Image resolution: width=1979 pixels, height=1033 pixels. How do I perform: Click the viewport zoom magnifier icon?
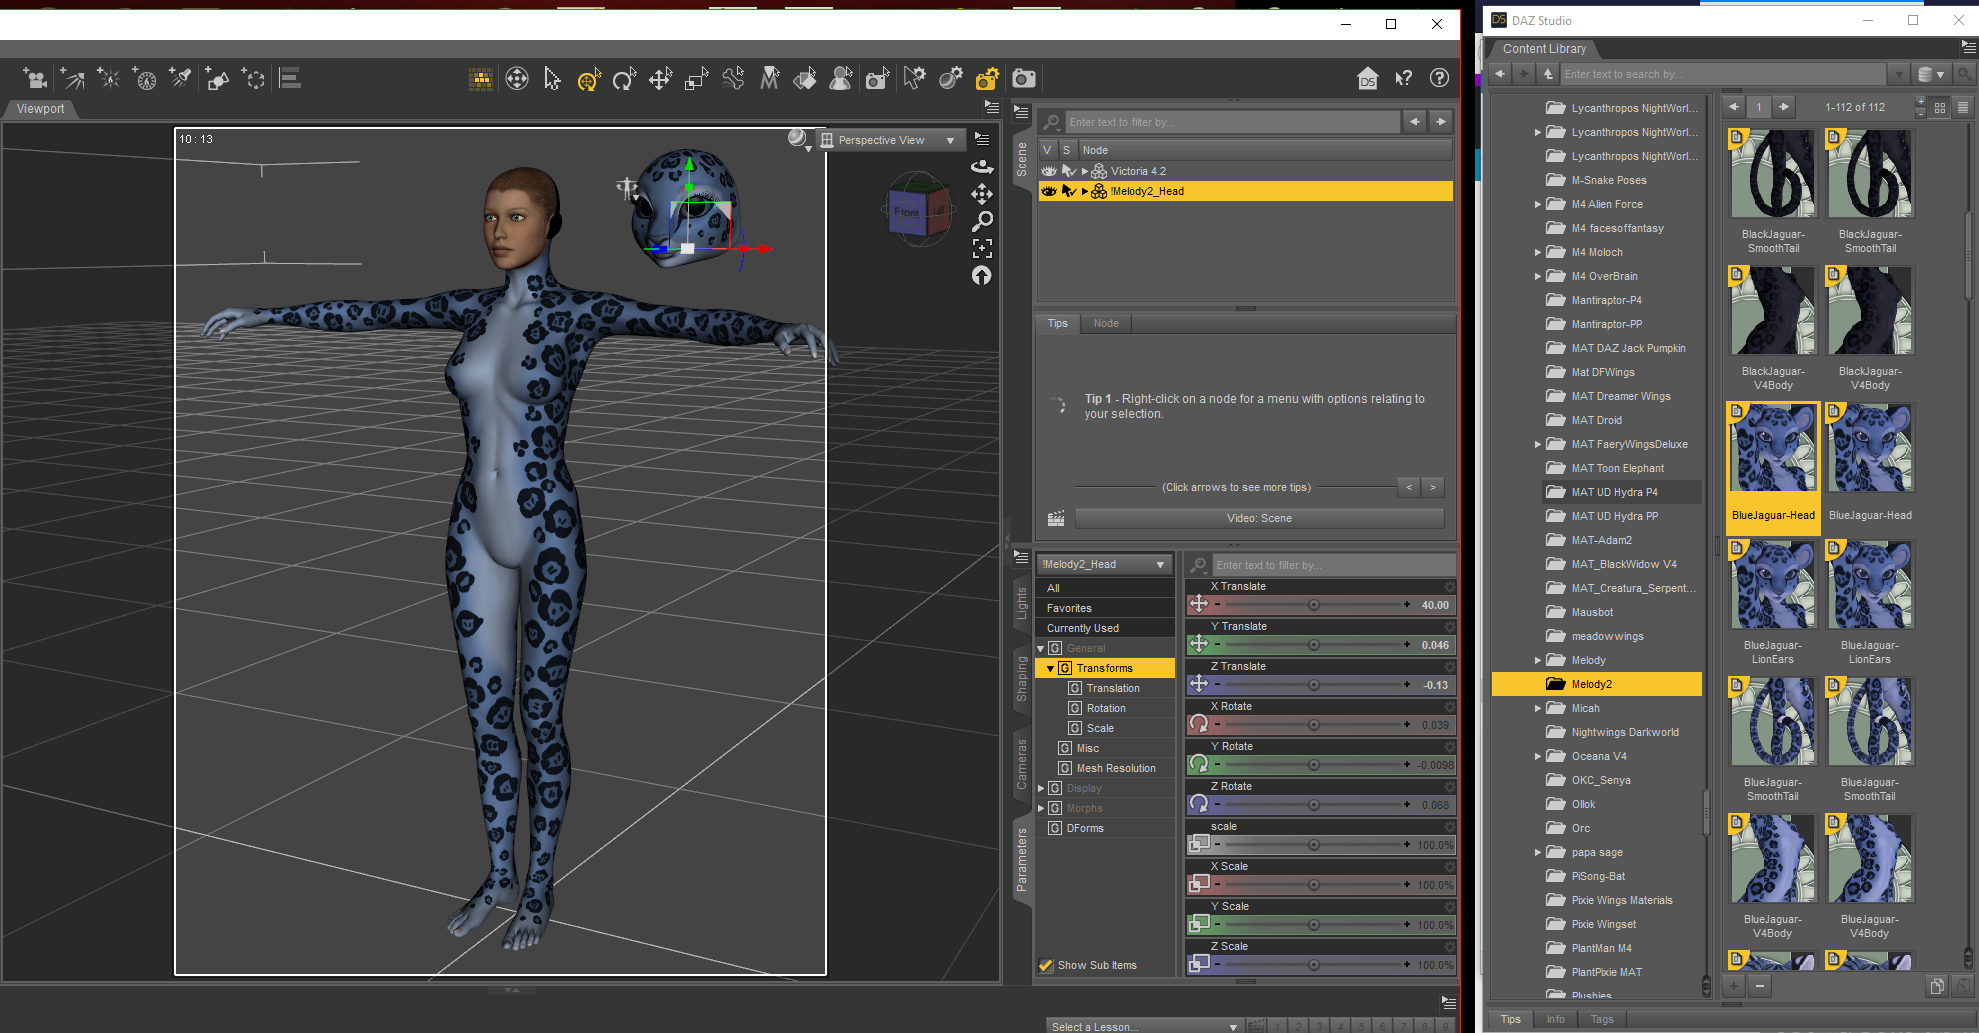[x=982, y=221]
